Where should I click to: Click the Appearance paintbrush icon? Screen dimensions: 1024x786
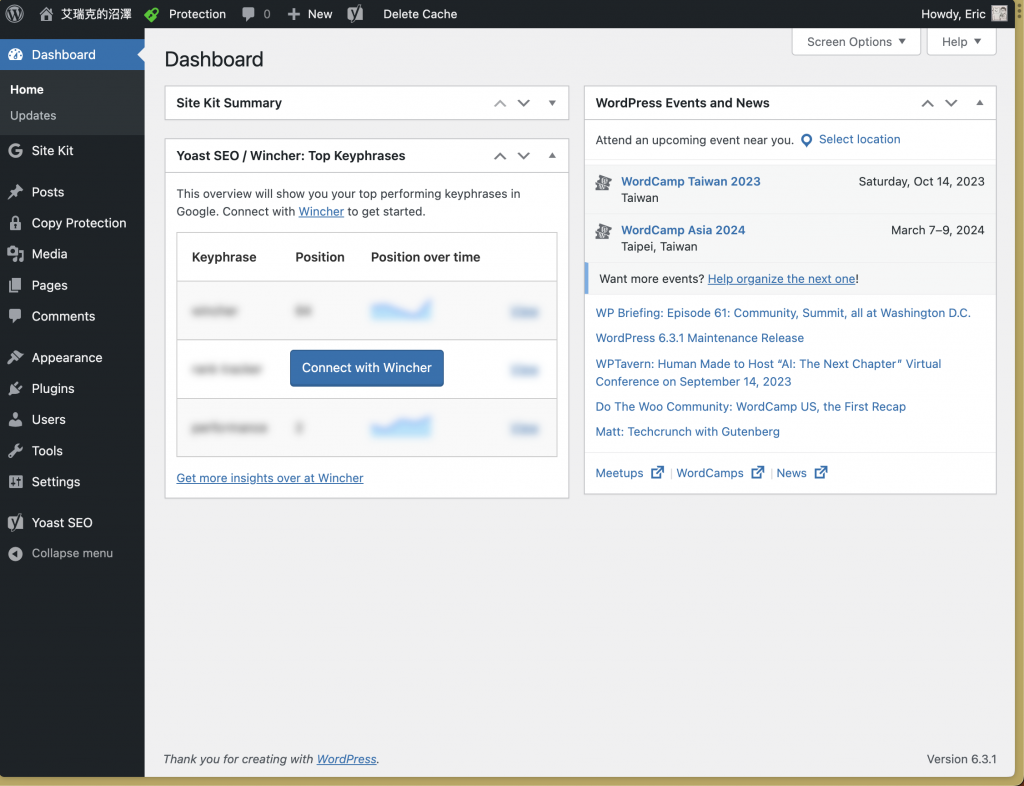(x=16, y=358)
